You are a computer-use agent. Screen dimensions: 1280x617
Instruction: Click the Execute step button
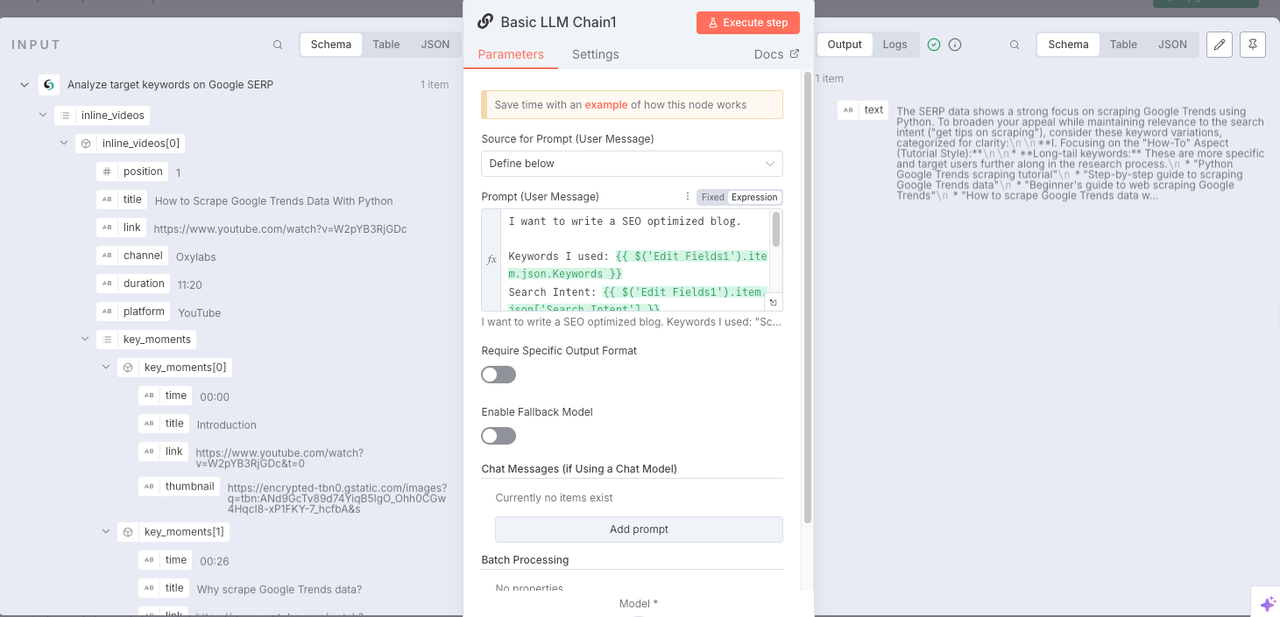tap(748, 22)
